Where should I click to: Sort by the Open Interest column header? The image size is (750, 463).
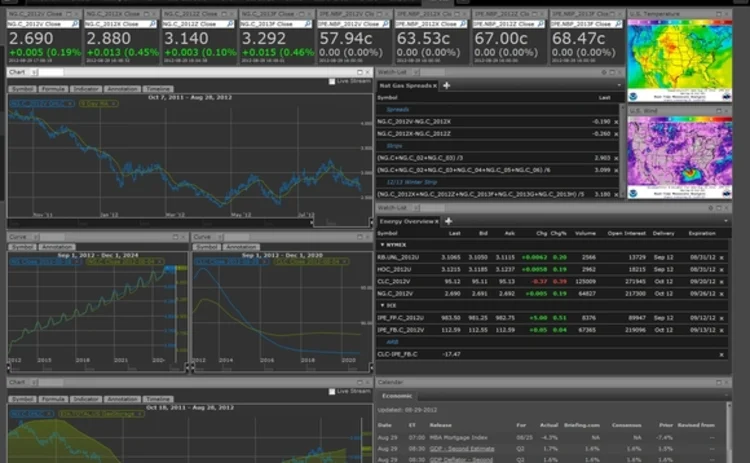click(x=627, y=233)
